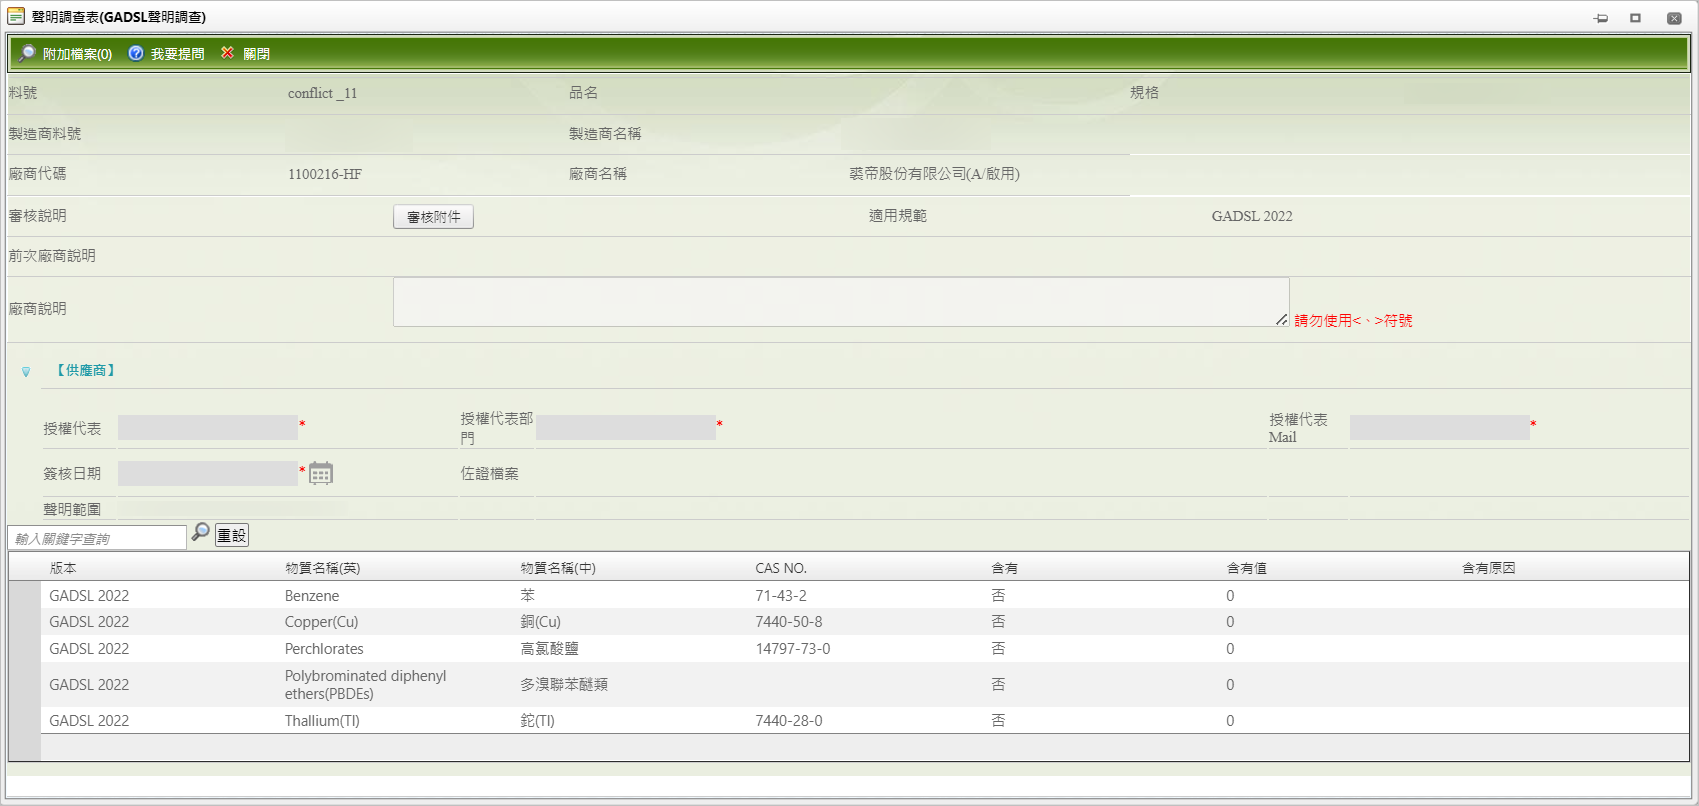This screenshot has height=806, width=1699.
Task: Sort by 物質名稱(英) column header
Action: click(x=322, y=568)
